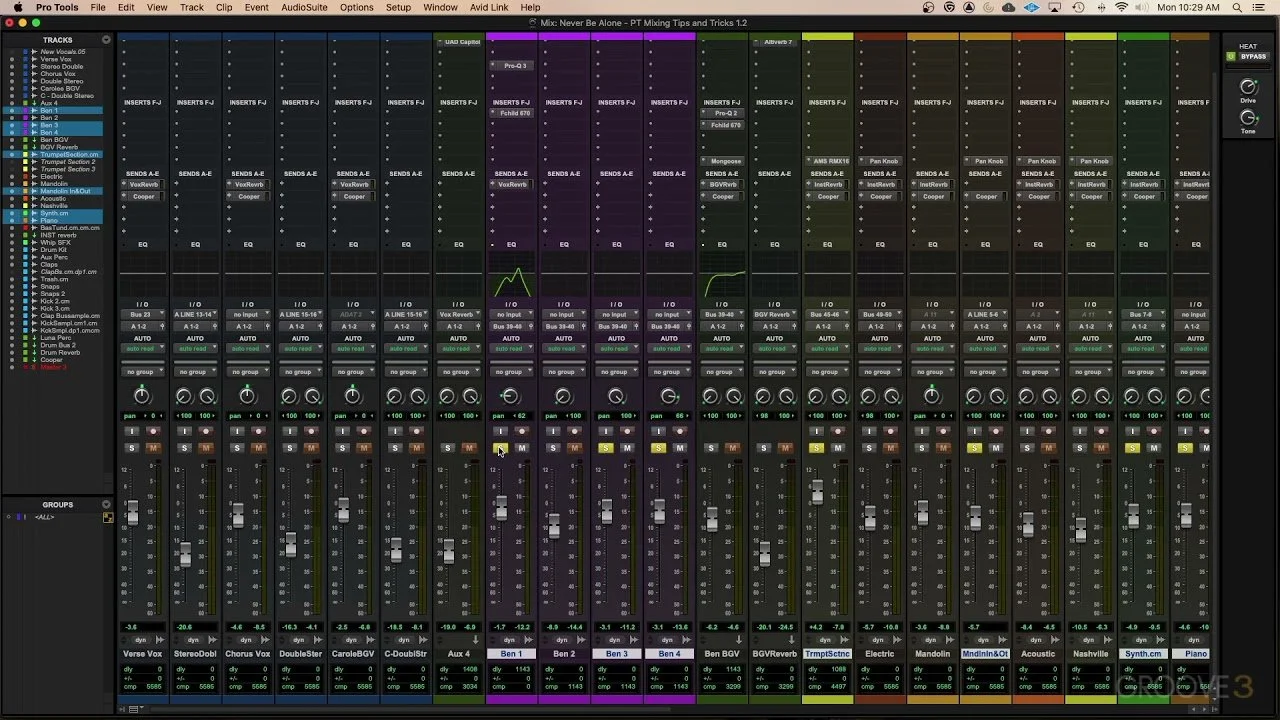Open the Window menu
This screenshot has height=720, width=1280.
point(440,7)
